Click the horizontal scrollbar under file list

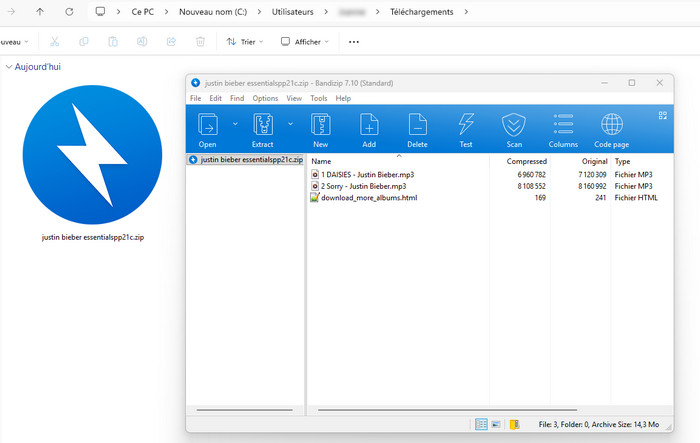coord(447,410)
